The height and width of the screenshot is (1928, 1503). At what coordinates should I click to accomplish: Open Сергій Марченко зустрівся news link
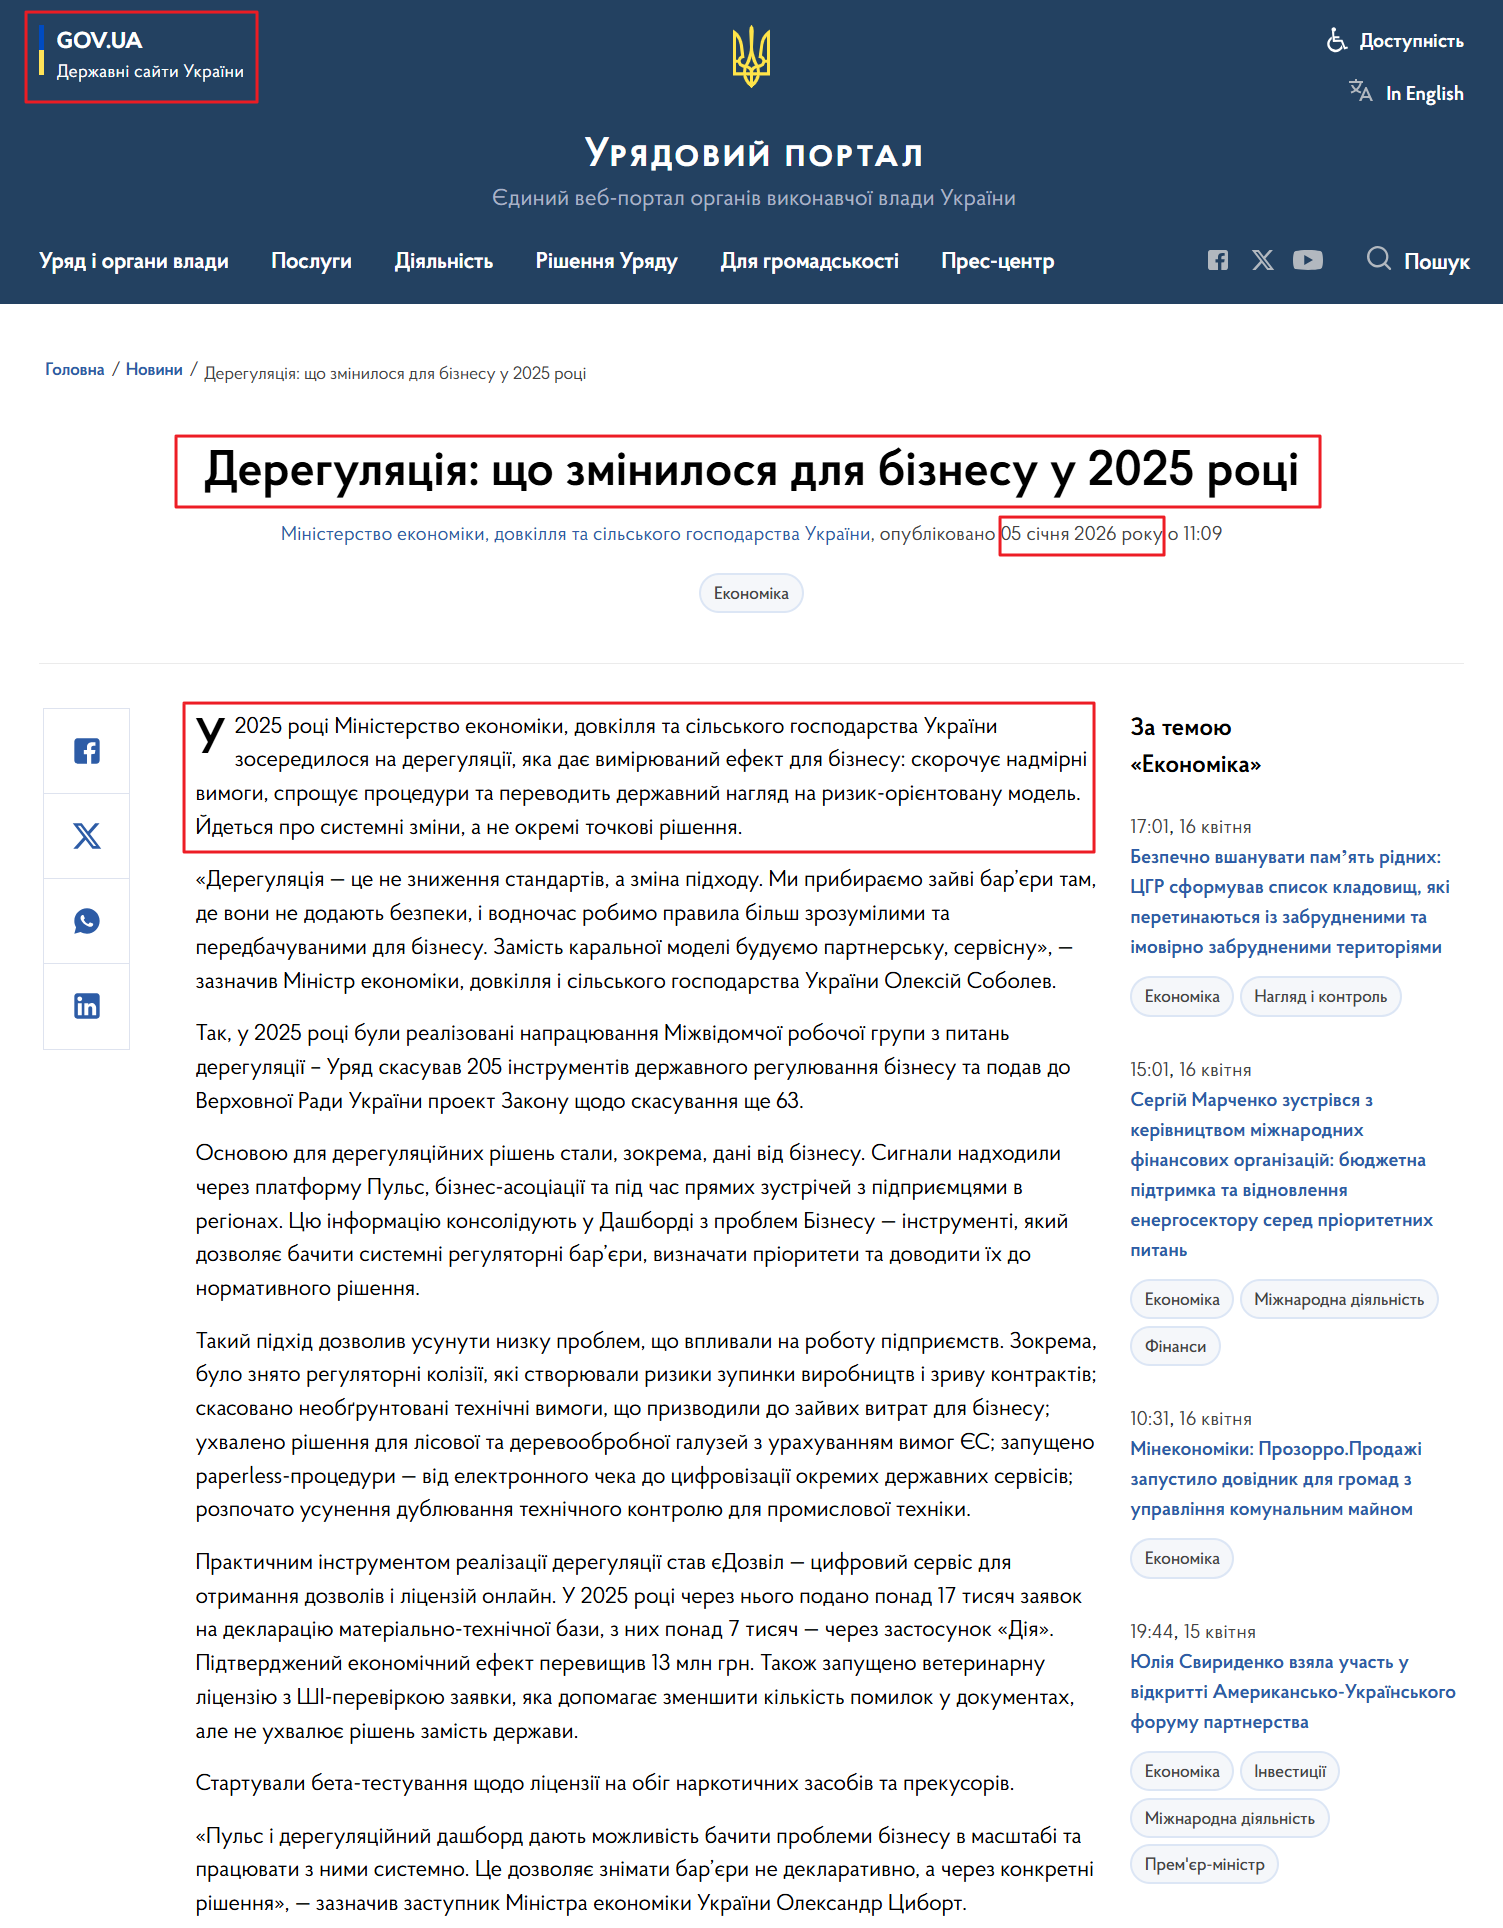(1282, 1175)
